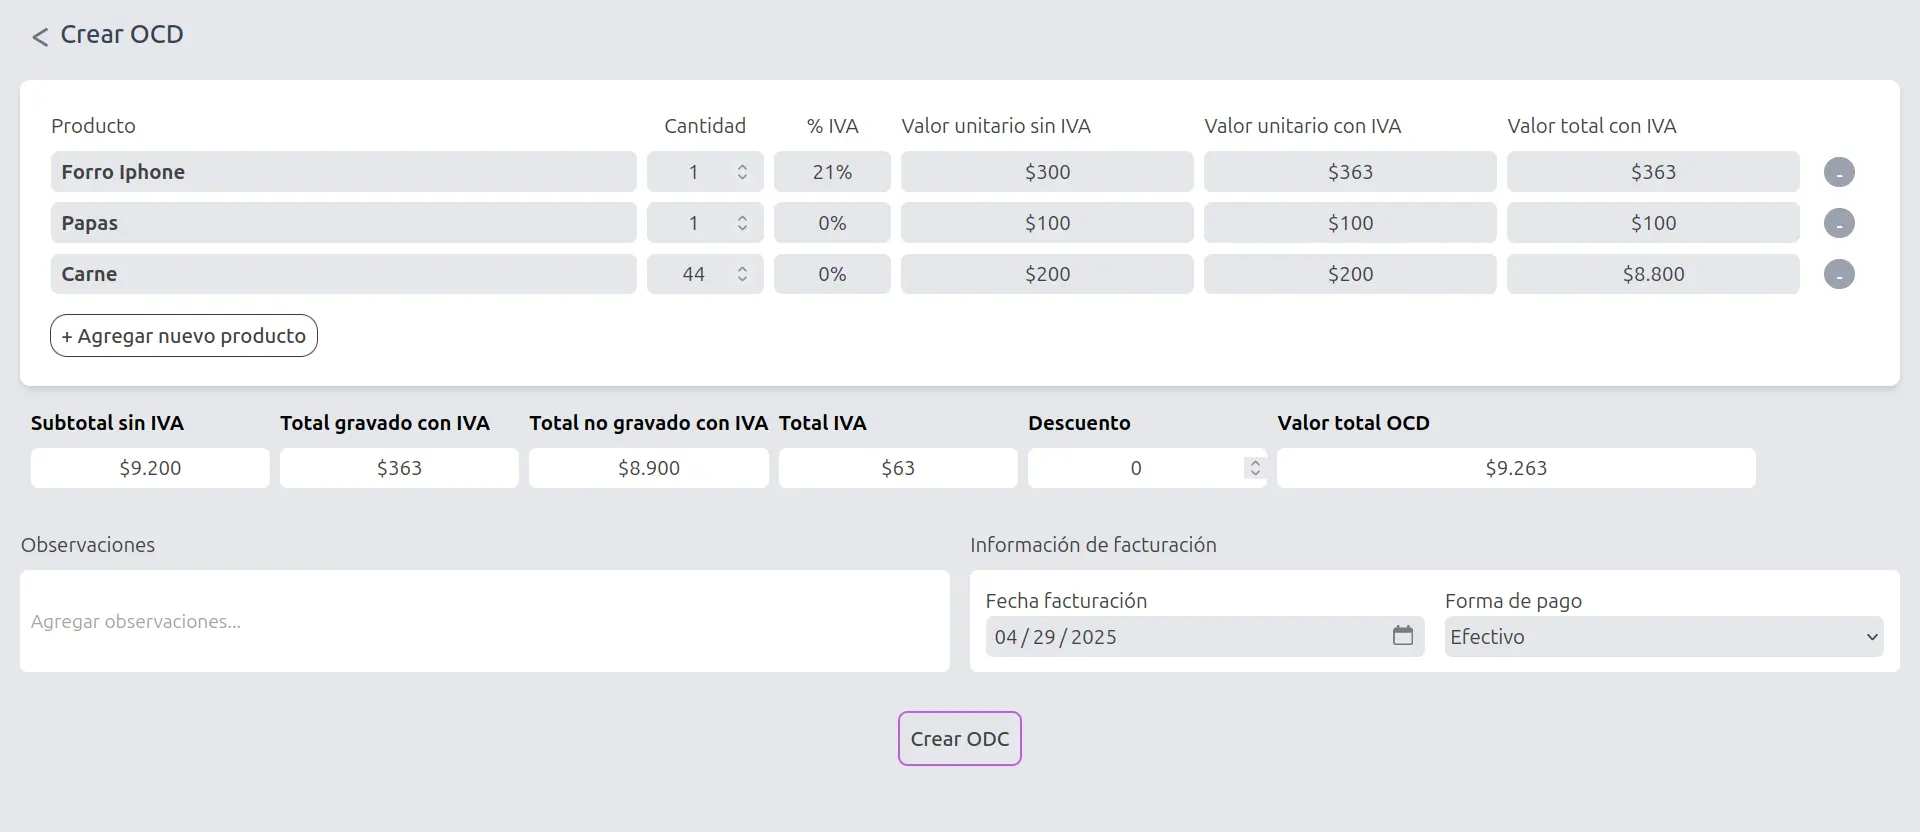Click Agregar nuevo producto button
Image resolution: width=1920 pixels, height=832 pixels.
[184, 336]
